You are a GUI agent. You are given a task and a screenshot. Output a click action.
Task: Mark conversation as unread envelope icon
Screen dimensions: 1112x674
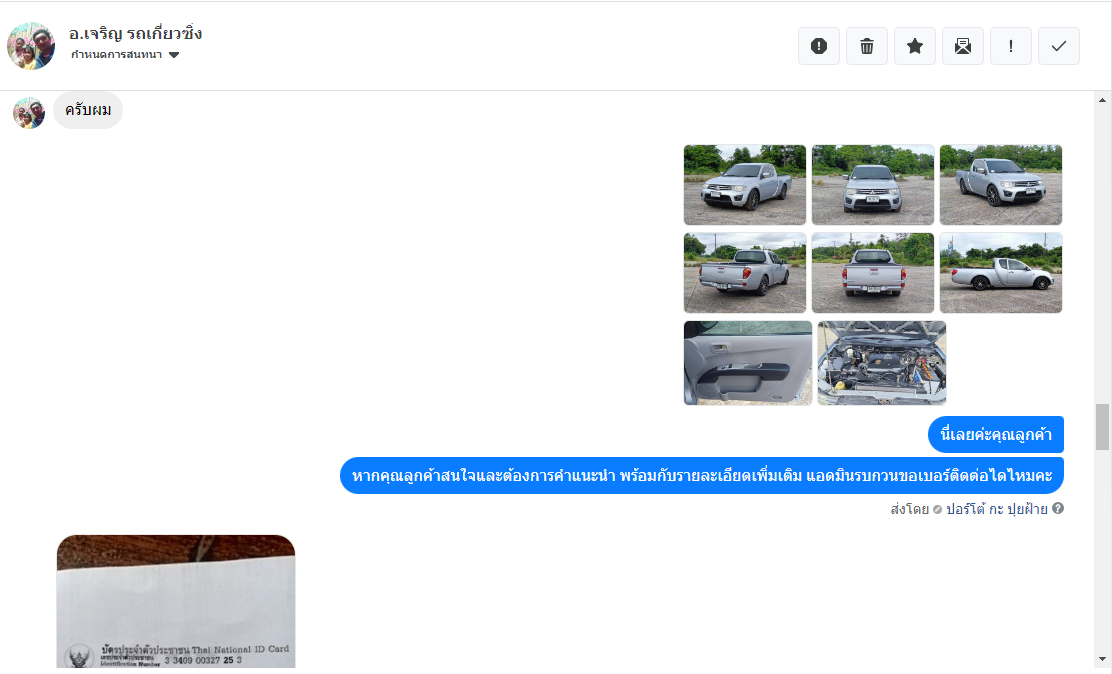pyautogui.click(x=962, y=46)
